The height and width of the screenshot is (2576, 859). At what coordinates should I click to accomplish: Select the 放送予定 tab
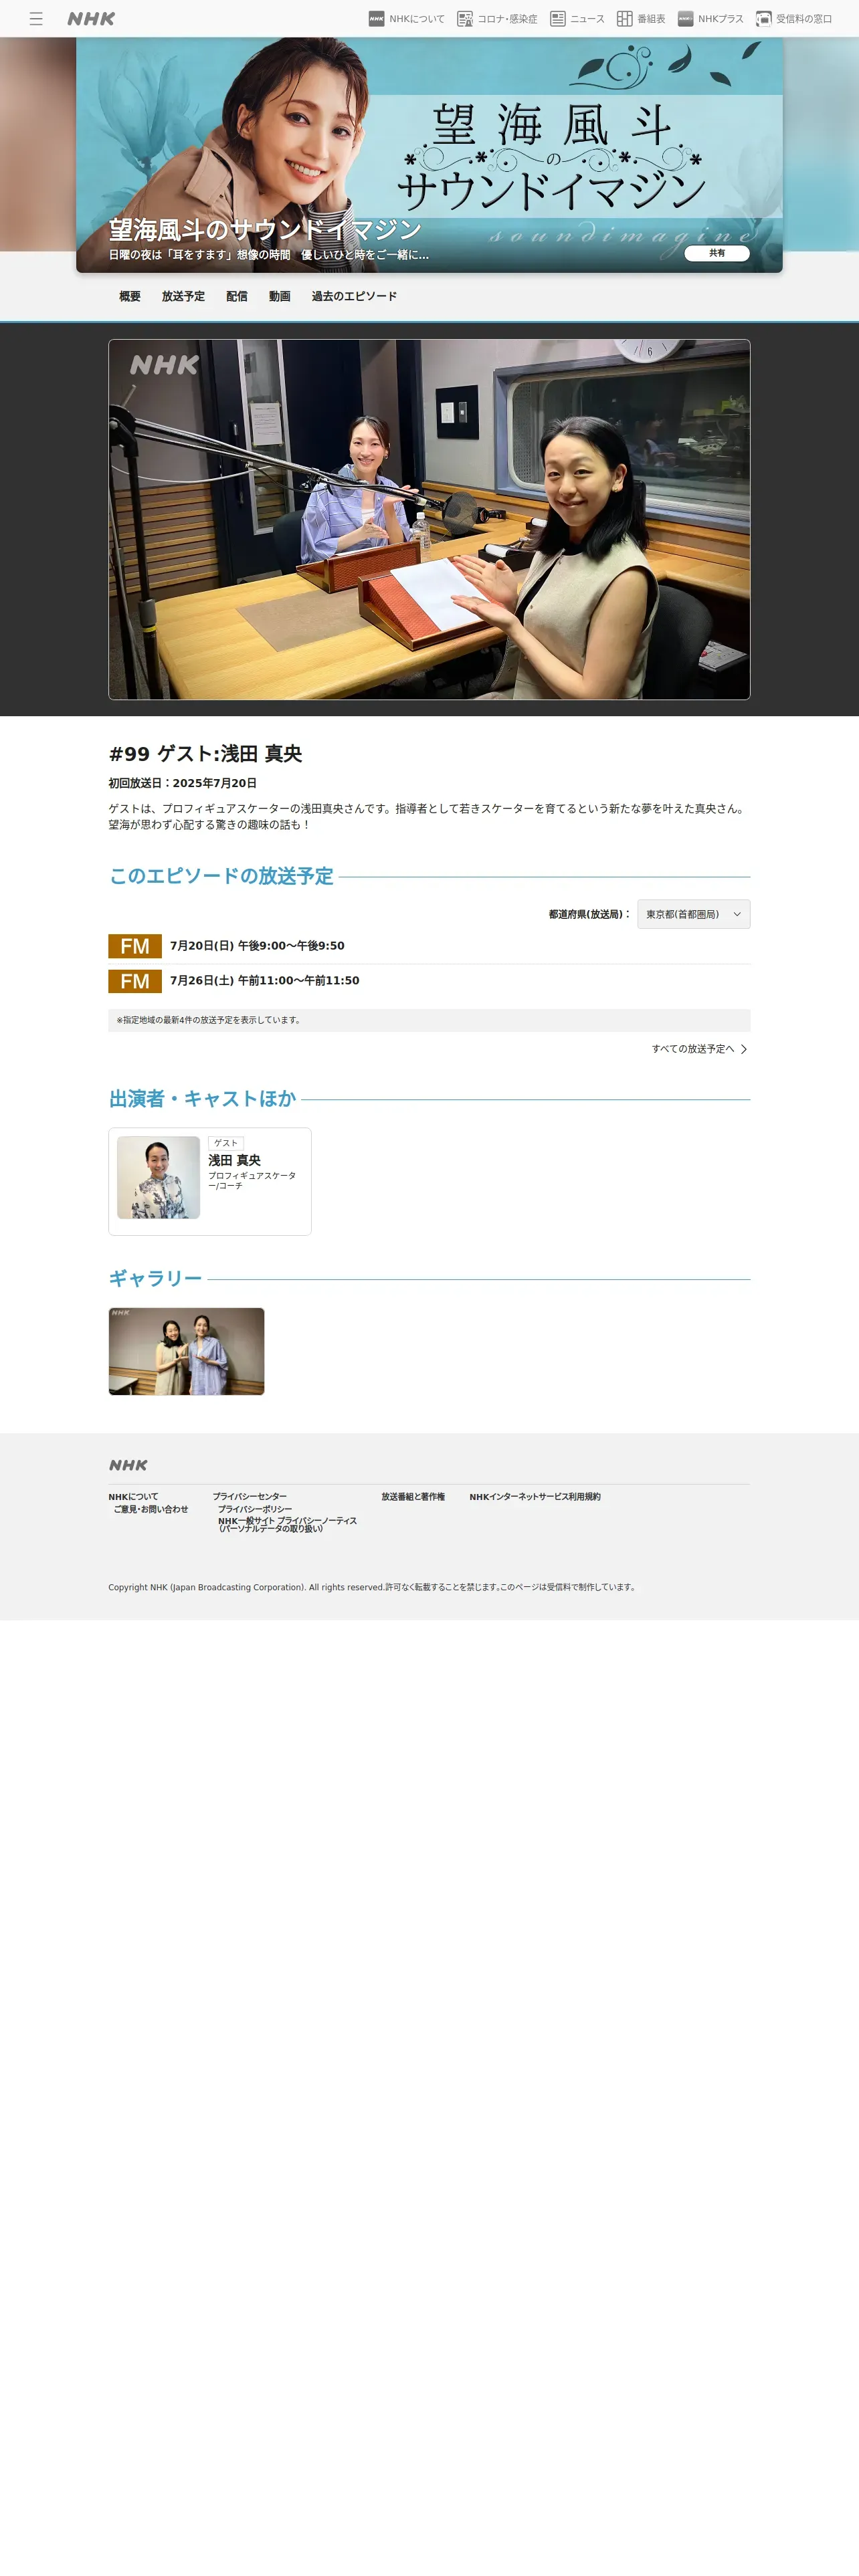(183, 296)
